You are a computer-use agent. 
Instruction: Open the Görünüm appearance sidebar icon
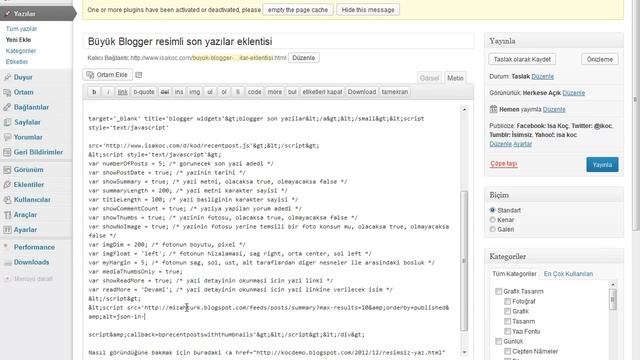(x=7, y=170)
